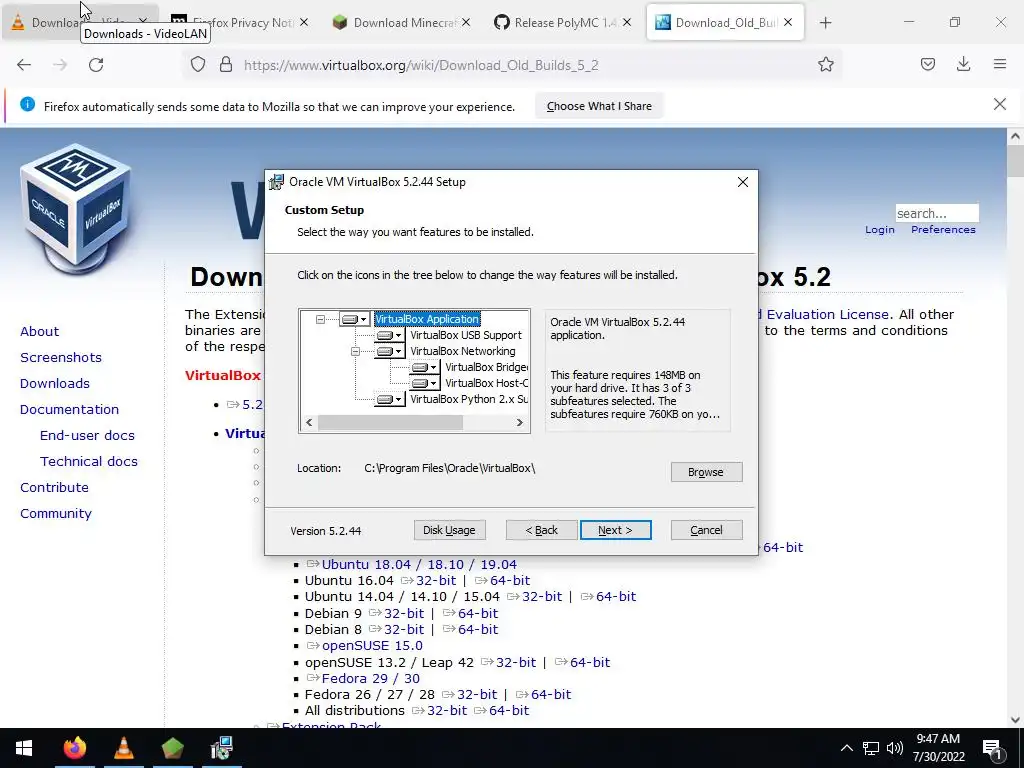Click the Browse button for install location

[706, 472]
